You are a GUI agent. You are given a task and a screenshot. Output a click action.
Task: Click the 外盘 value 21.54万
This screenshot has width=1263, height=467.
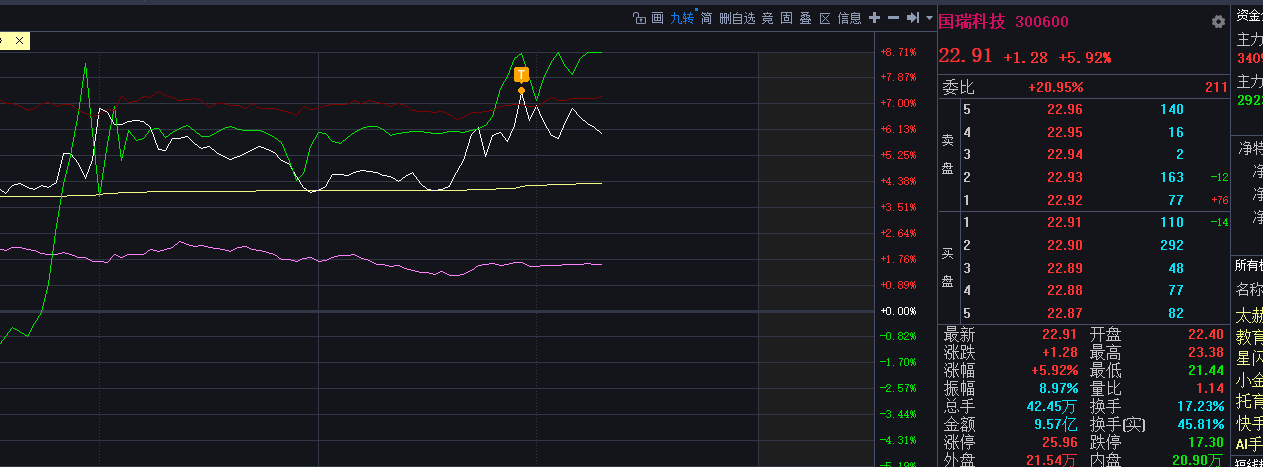[1054, 460]
